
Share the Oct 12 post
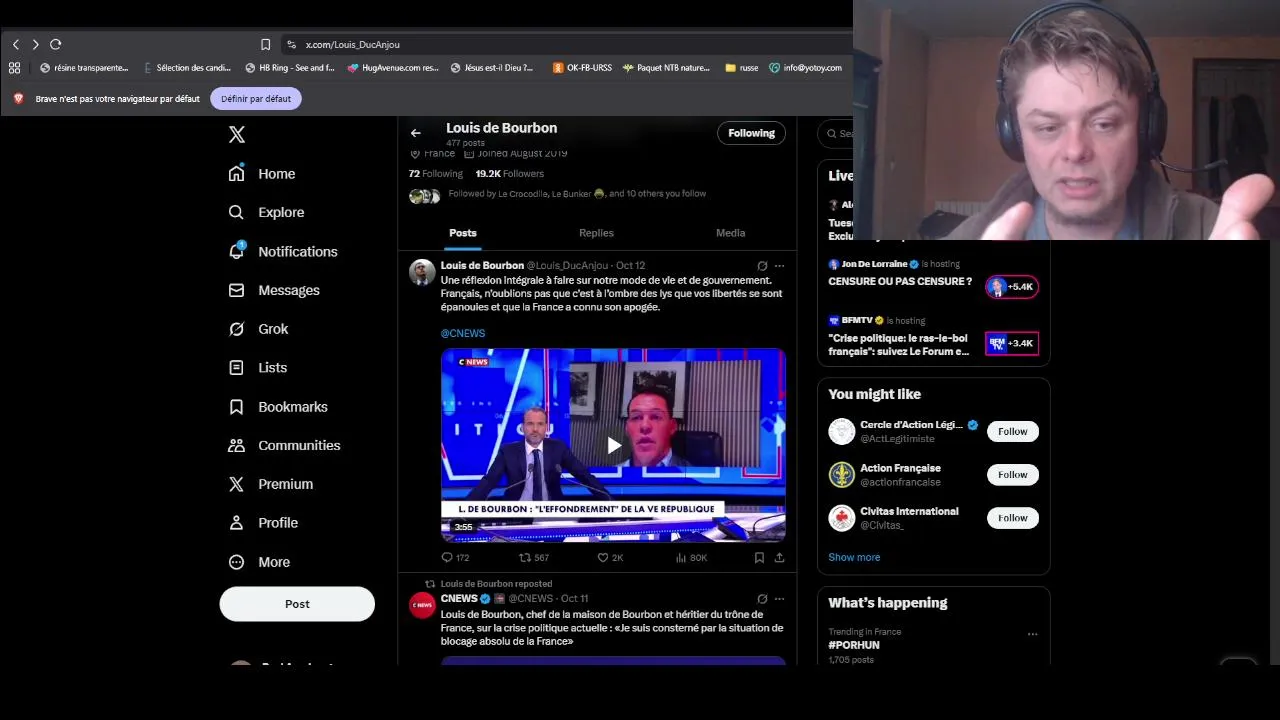point(779,557)
